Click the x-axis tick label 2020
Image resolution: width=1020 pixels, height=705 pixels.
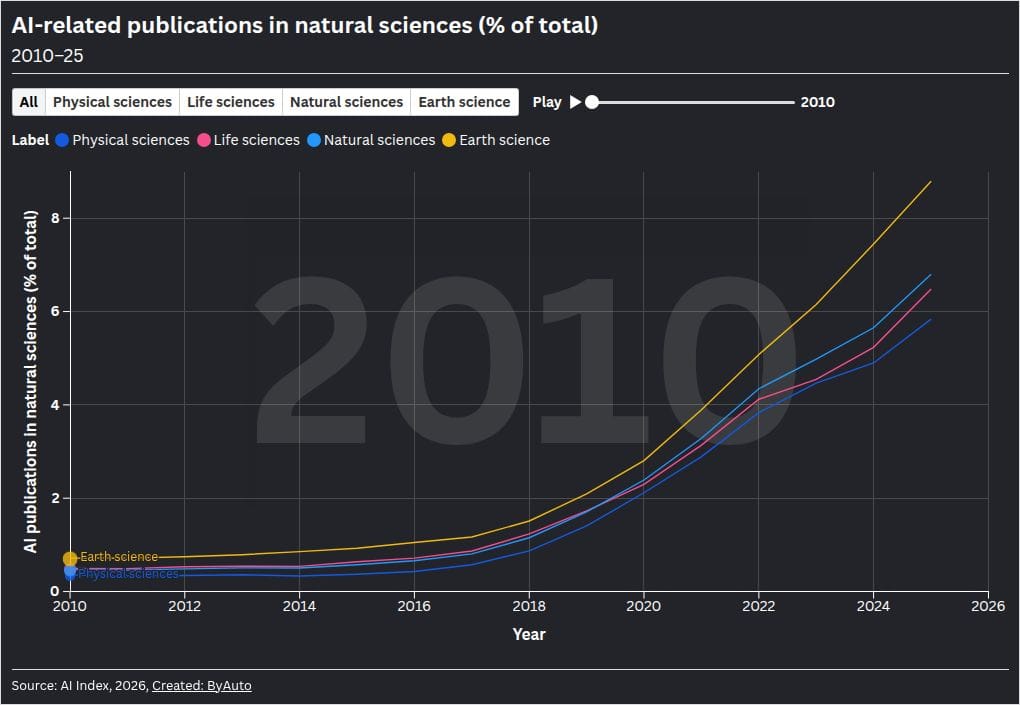[643, 606]
